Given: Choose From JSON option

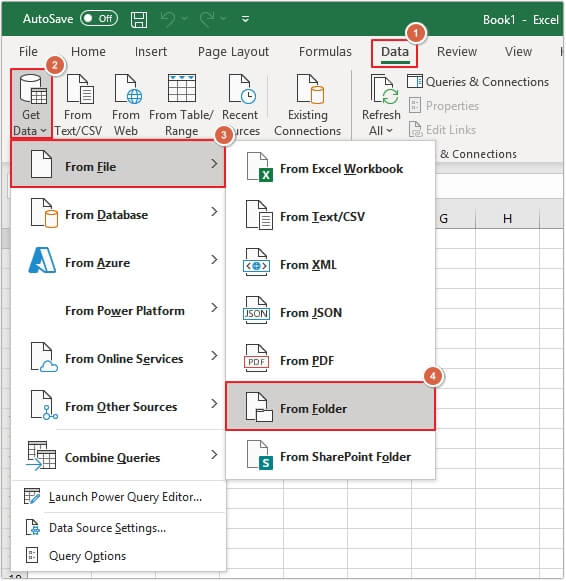Looking at the screenshot, I should (330, 312).
